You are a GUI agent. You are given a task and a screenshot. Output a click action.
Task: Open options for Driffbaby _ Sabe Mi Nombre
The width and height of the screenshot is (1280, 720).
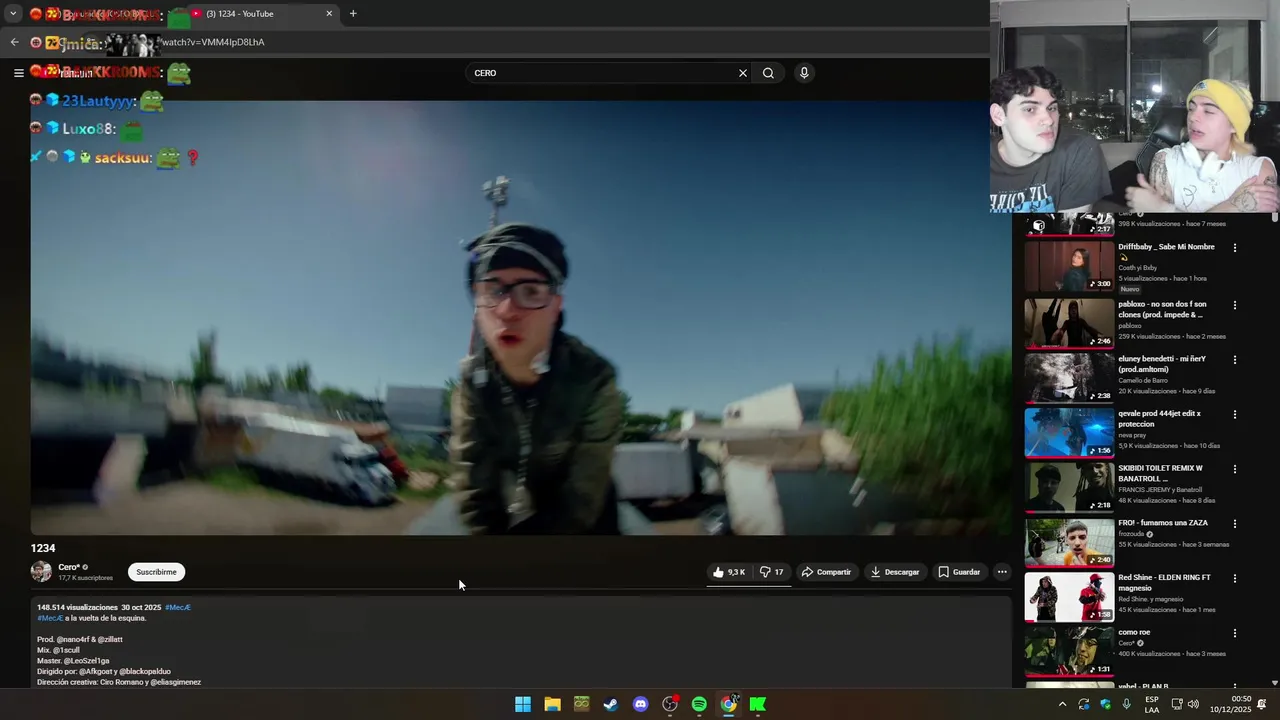1235,248
